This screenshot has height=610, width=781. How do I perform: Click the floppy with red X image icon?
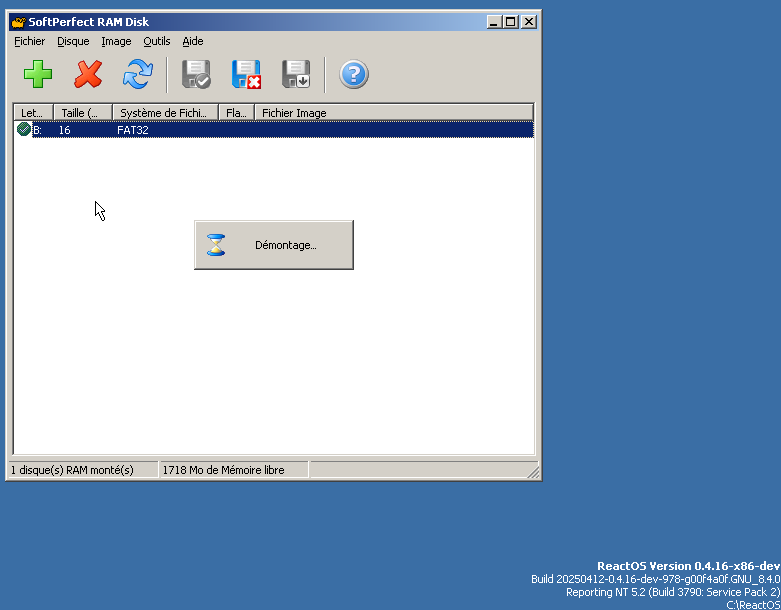[x=246, y=74]
